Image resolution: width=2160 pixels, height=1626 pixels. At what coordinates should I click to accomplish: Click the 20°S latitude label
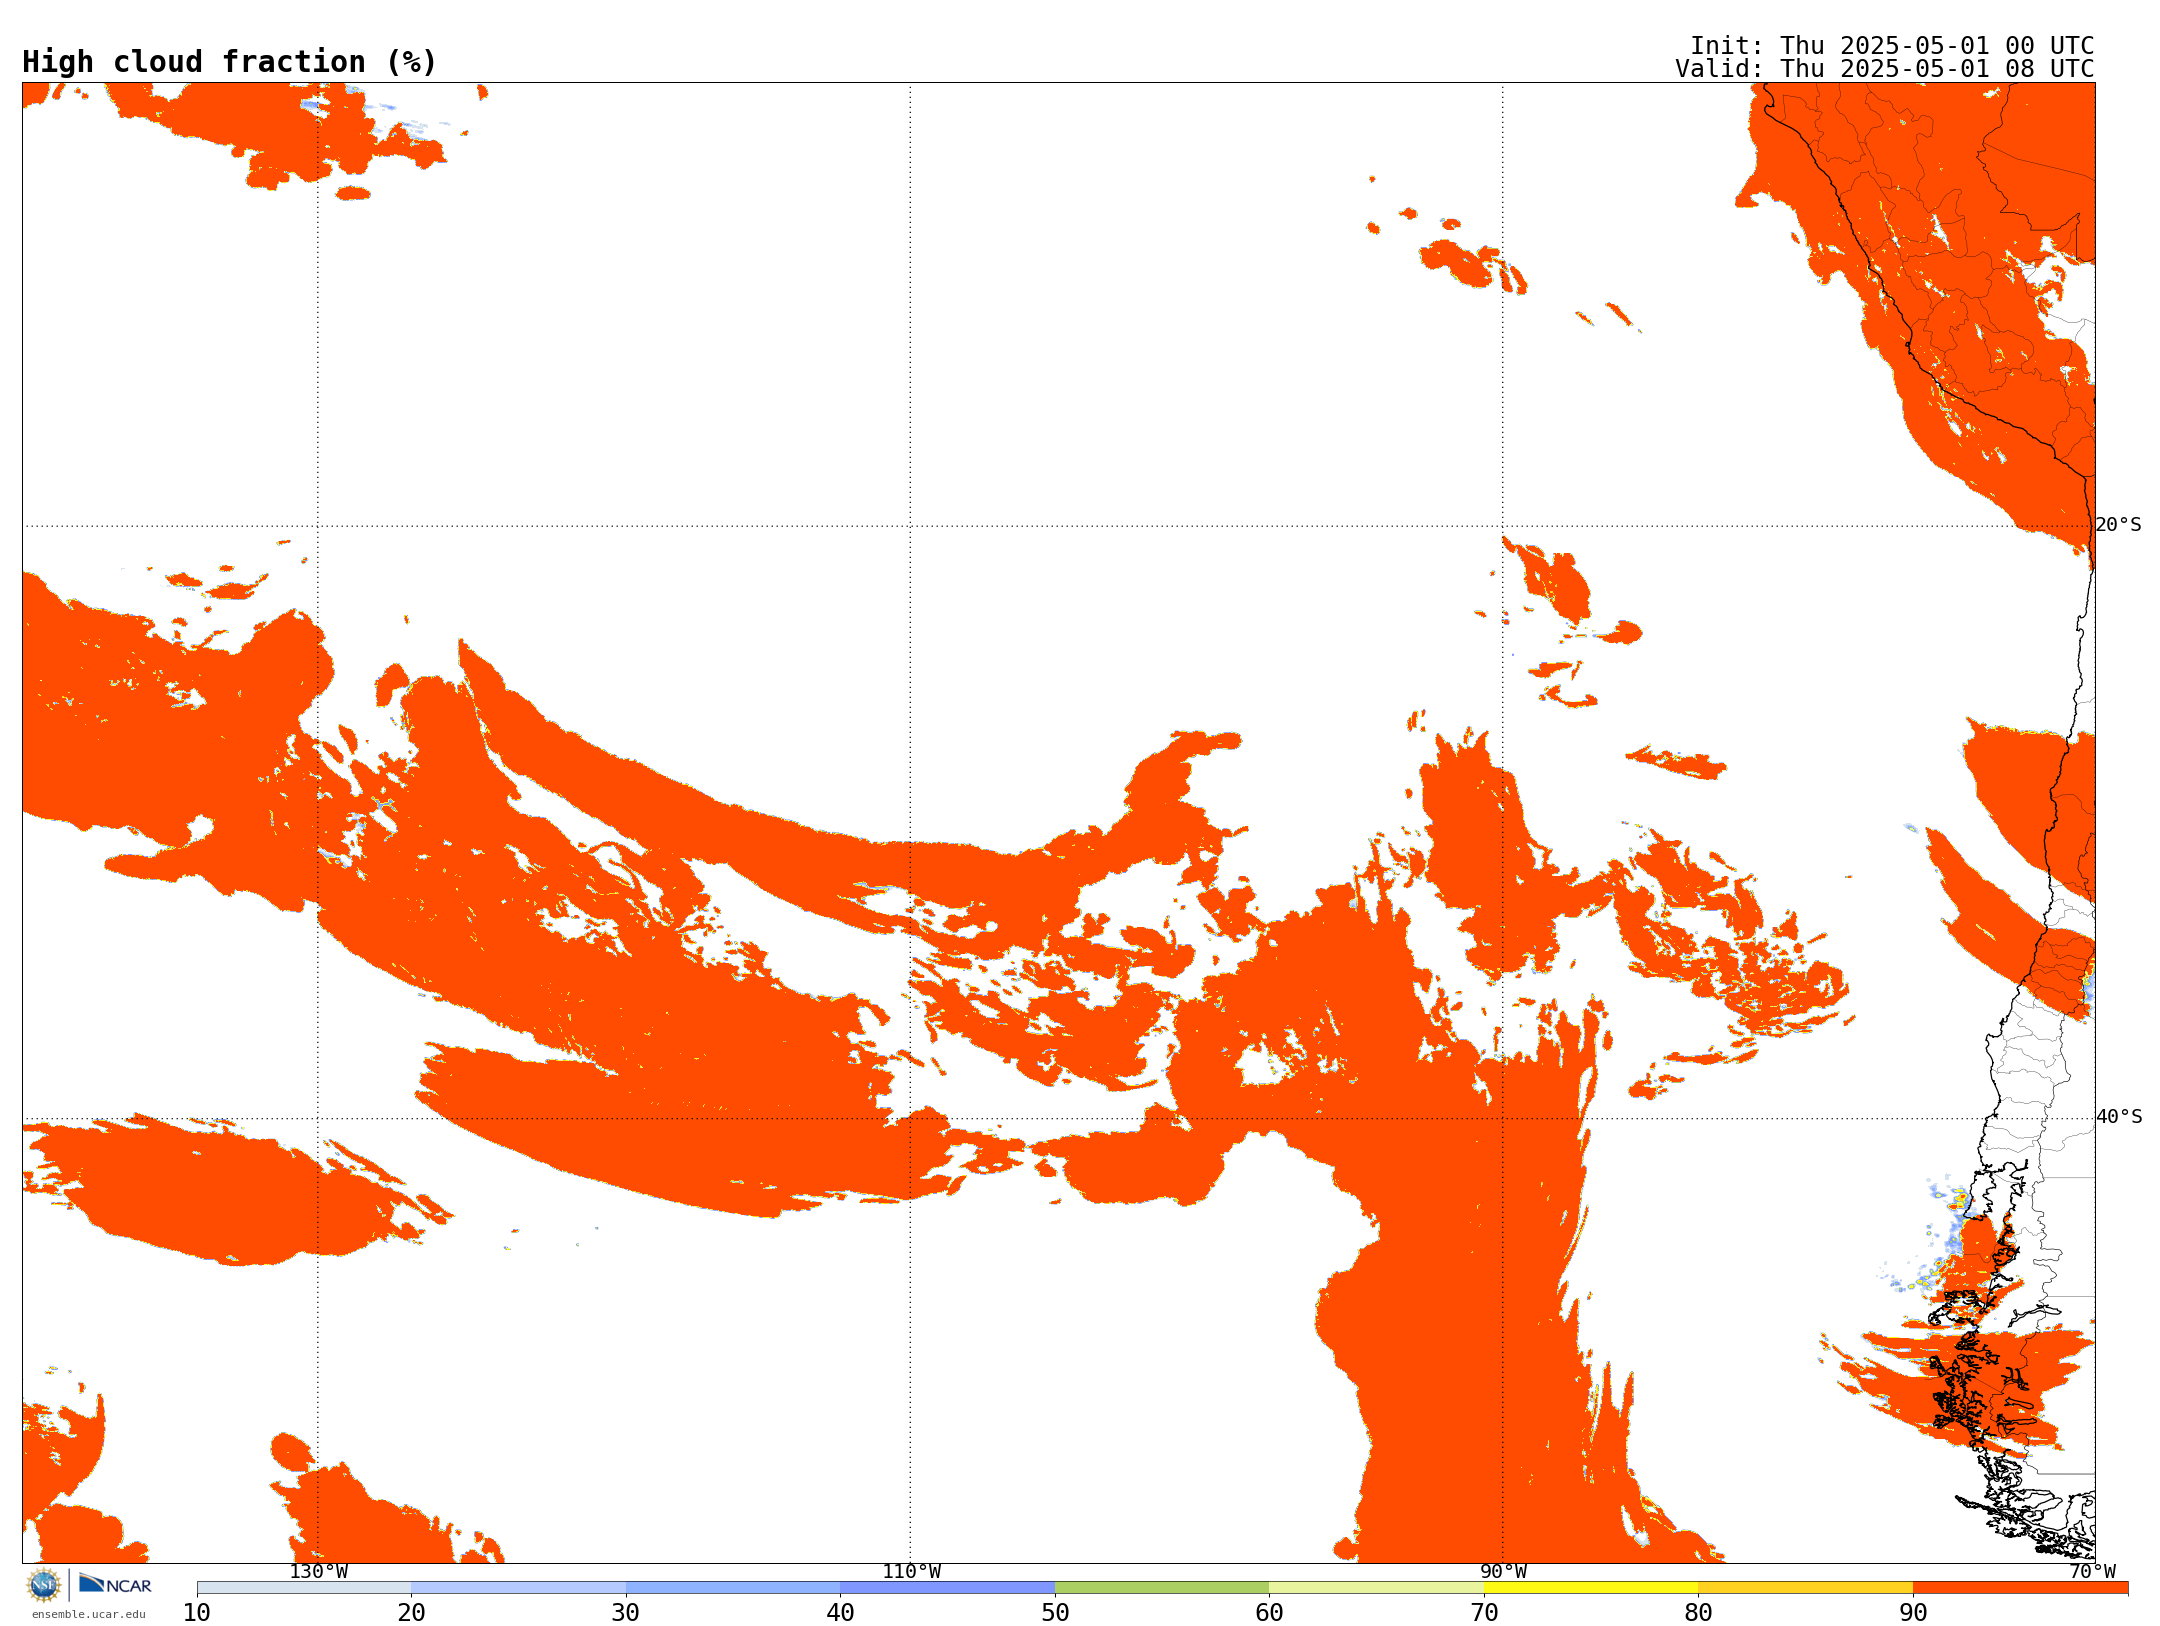(x=2118, y=525)
